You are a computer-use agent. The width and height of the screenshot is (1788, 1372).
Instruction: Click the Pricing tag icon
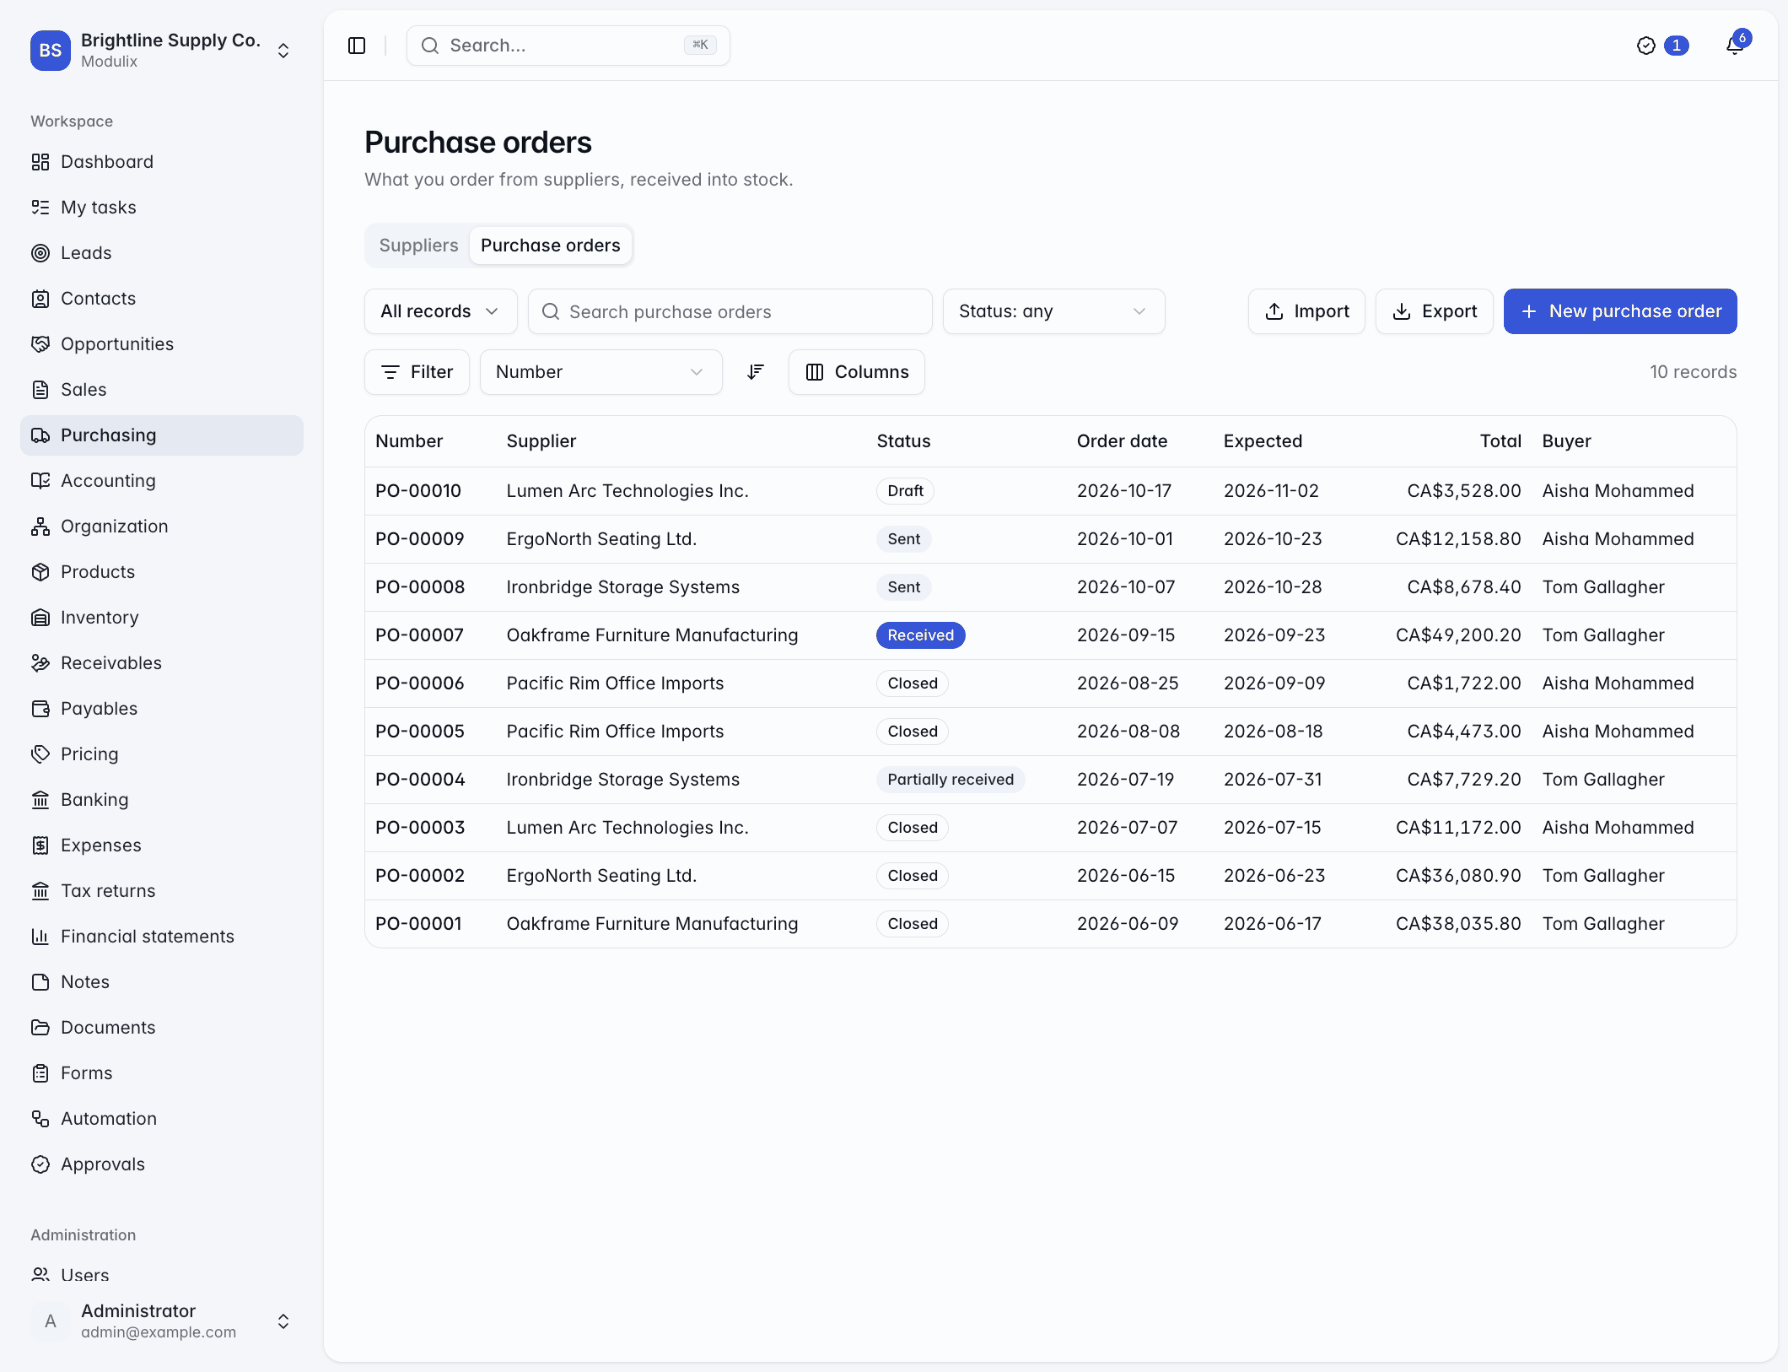pos(40,754)
